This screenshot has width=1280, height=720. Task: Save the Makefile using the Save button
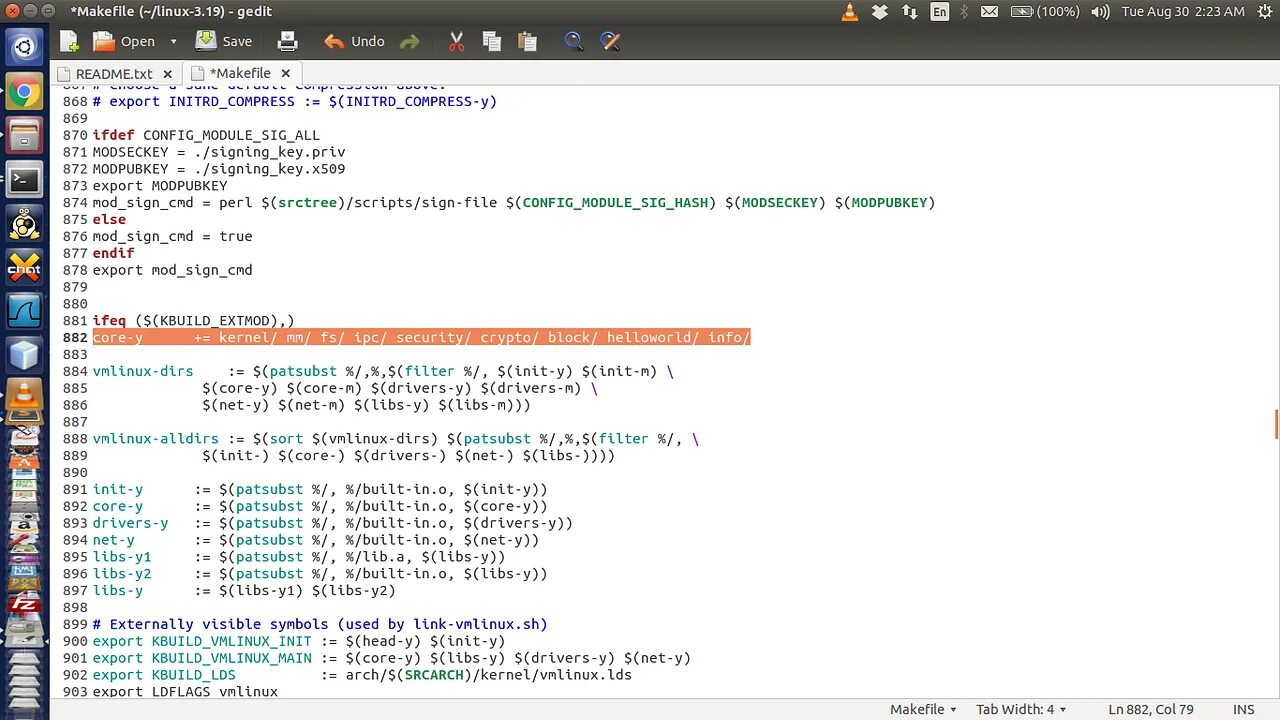224,41
